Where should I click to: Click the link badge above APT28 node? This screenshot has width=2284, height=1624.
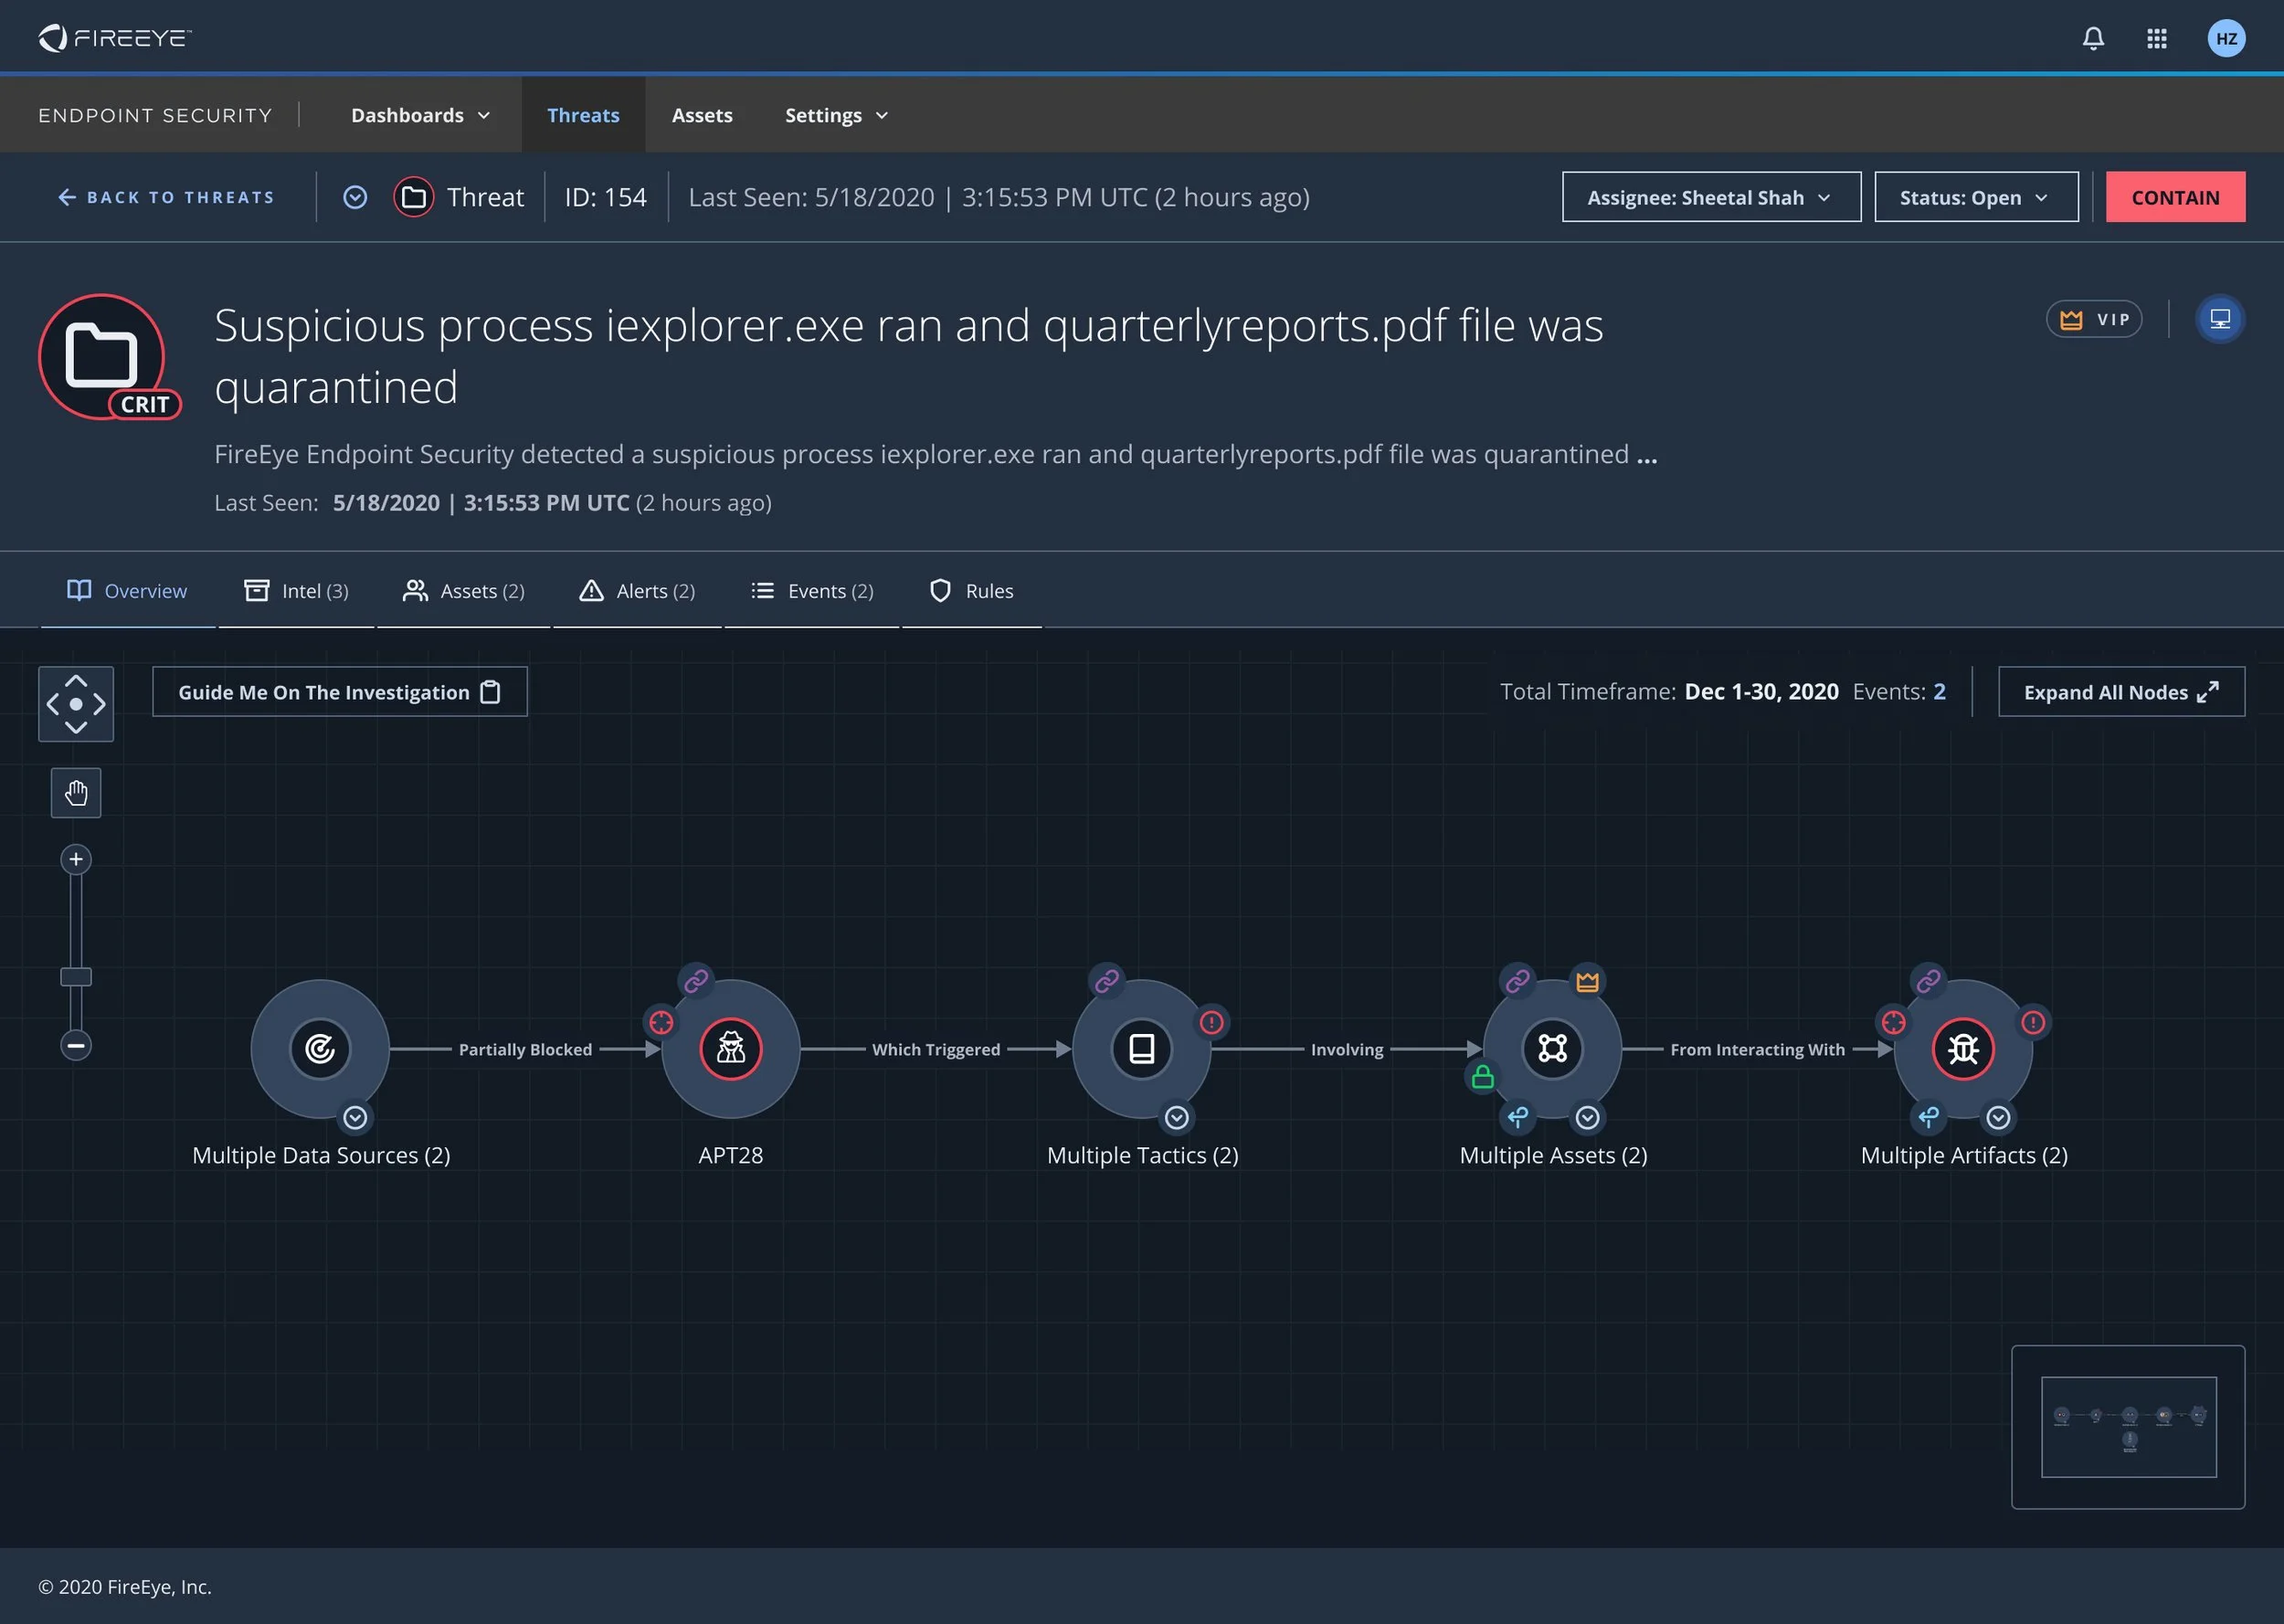pos(697,980)
